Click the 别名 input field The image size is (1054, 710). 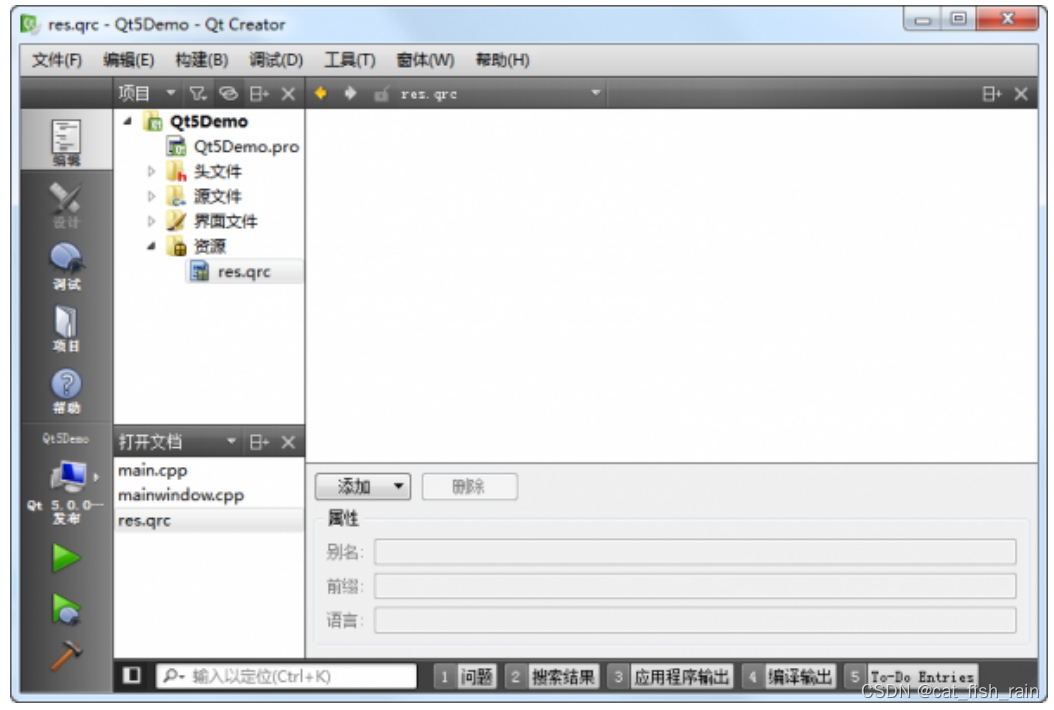point(695,552)
